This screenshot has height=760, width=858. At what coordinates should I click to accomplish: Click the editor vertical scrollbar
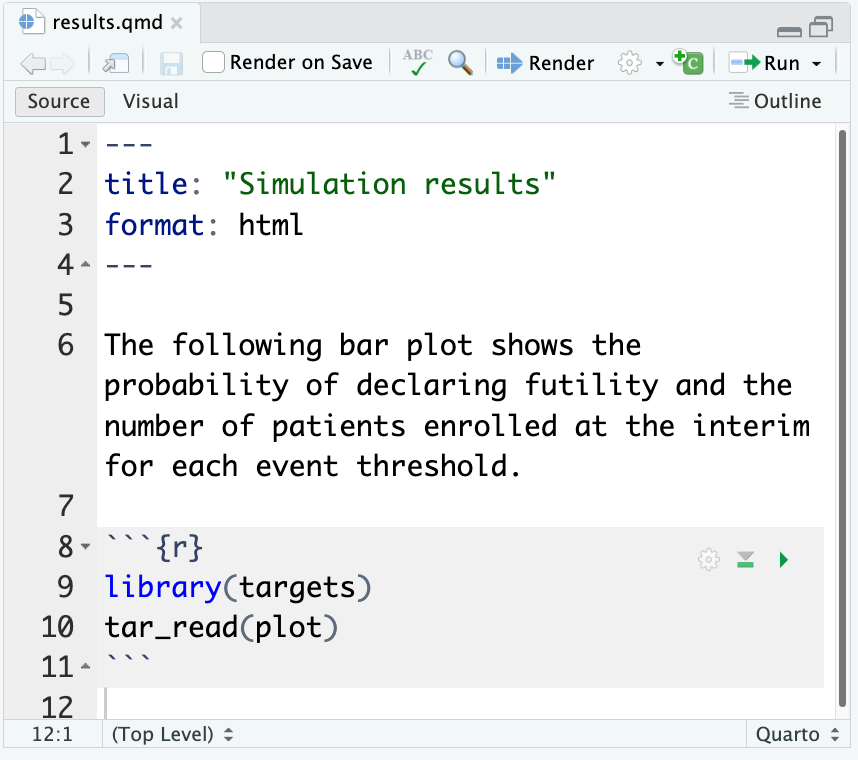point(842,419)
